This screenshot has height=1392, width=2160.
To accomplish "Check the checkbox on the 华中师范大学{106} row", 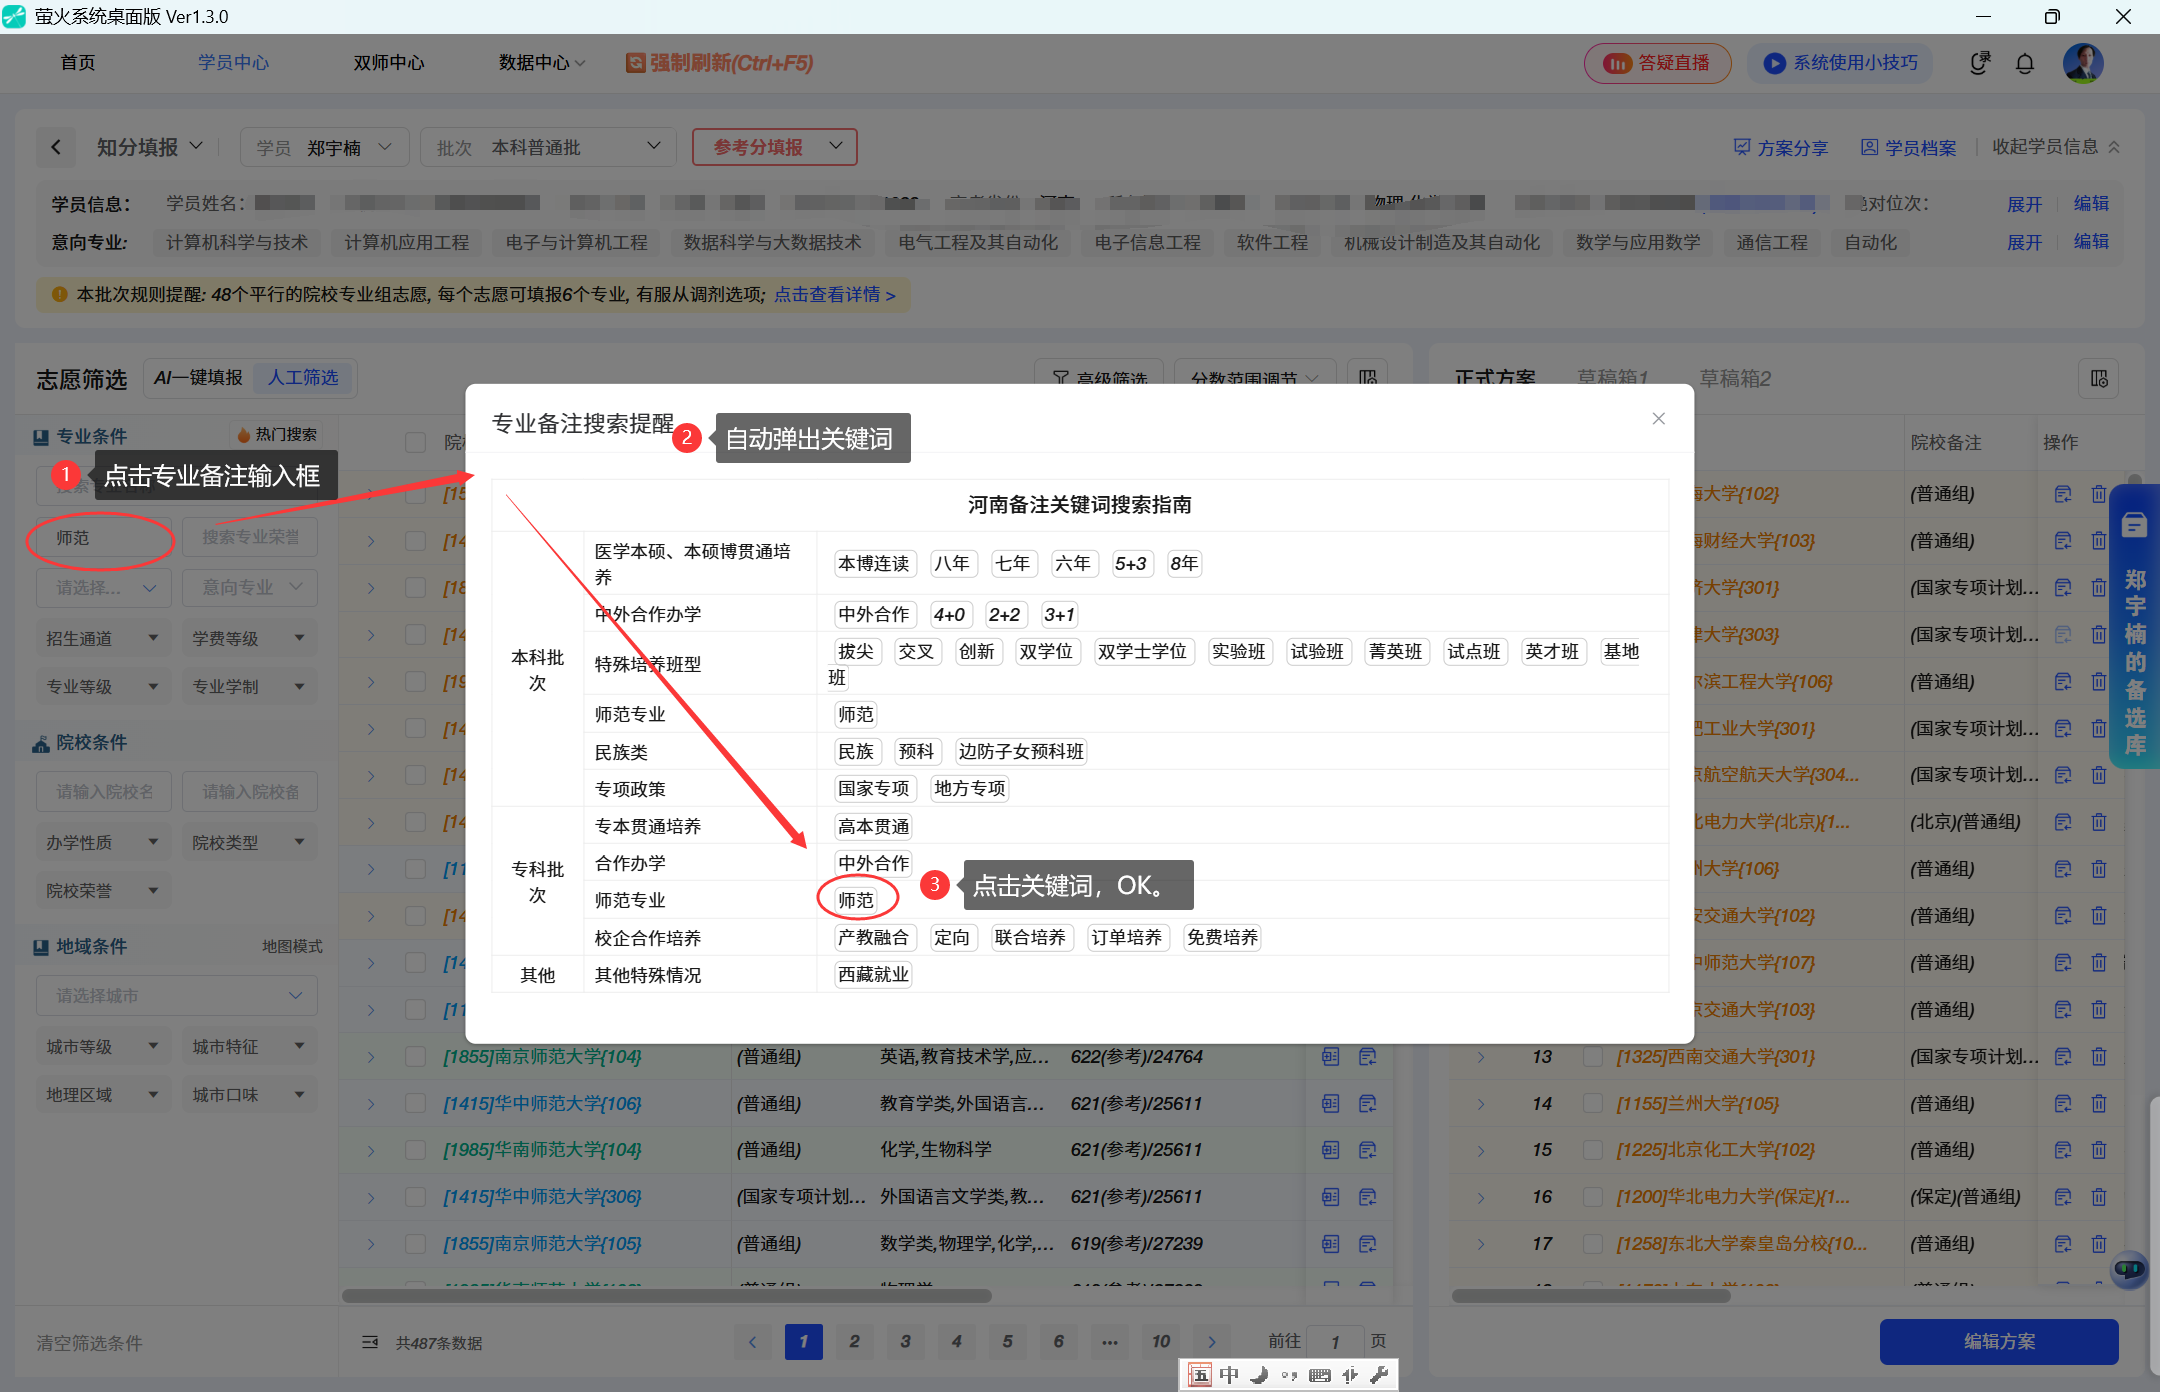I will [x=416, y=1103].
